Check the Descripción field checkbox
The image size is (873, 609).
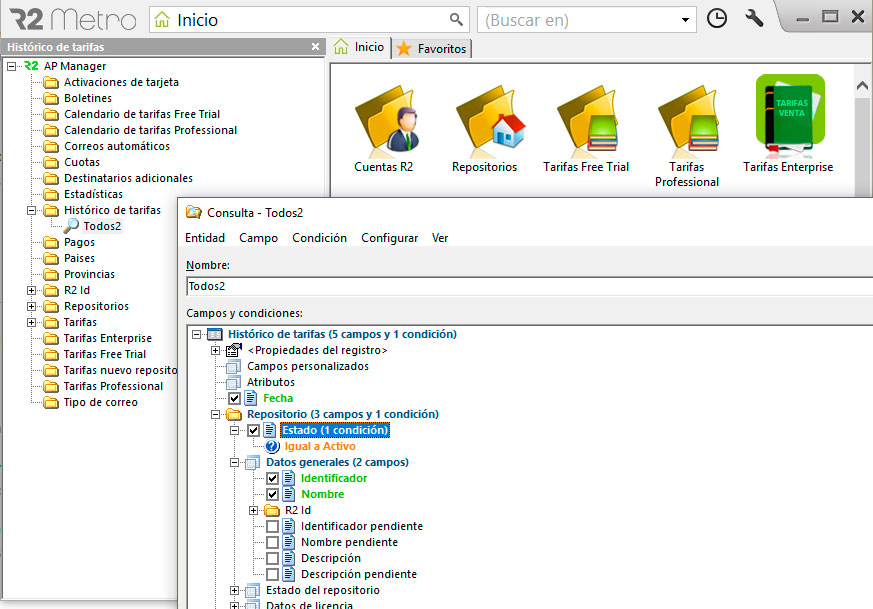272,558
